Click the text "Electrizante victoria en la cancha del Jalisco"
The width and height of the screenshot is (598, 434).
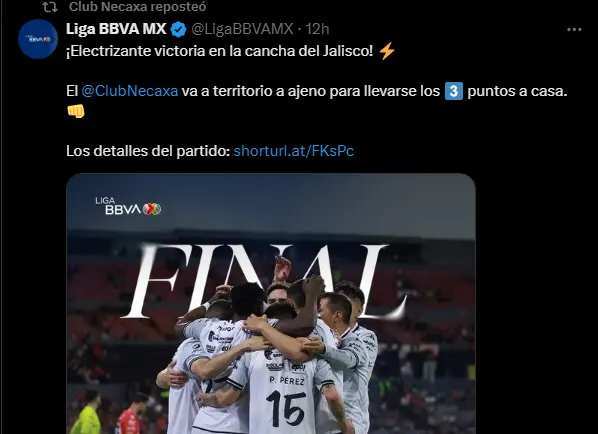click(220, 51)
